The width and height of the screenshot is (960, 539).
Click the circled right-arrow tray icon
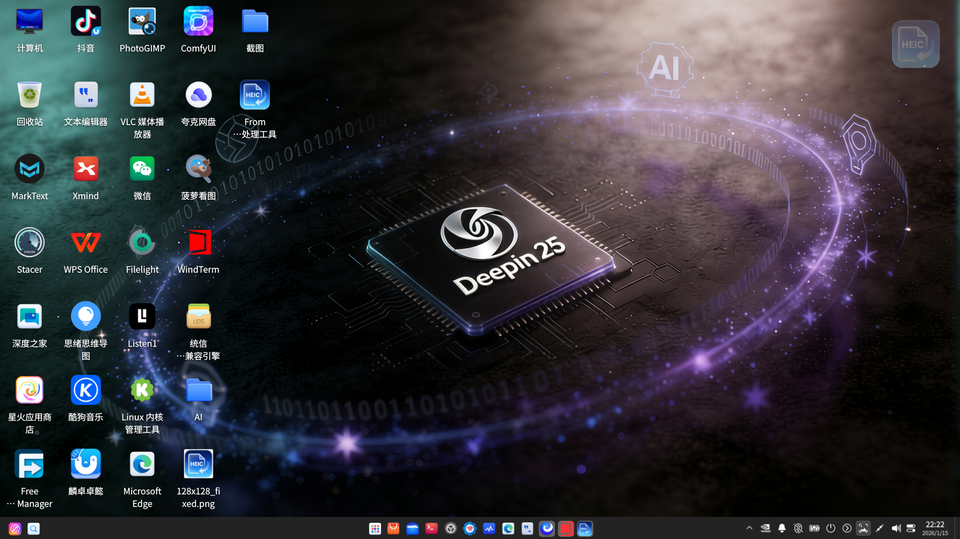847,528
